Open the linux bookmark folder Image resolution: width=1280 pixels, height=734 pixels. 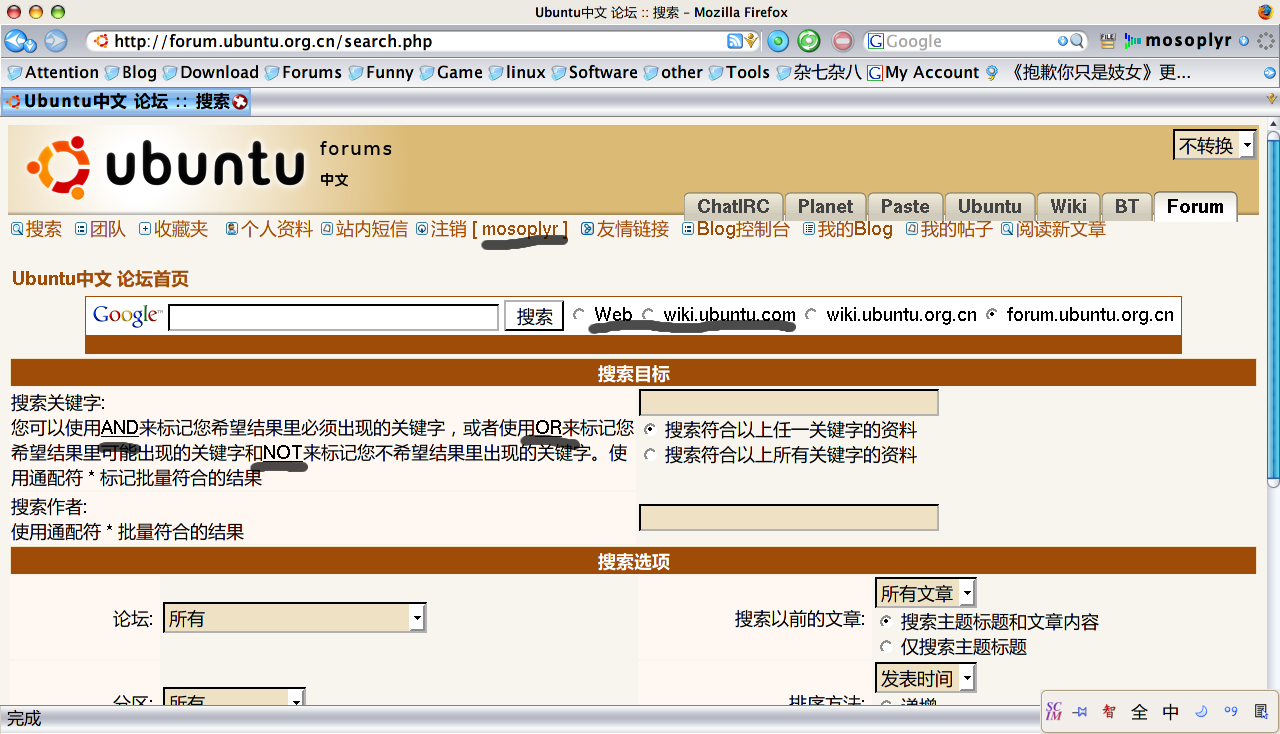tap(516, 72)
